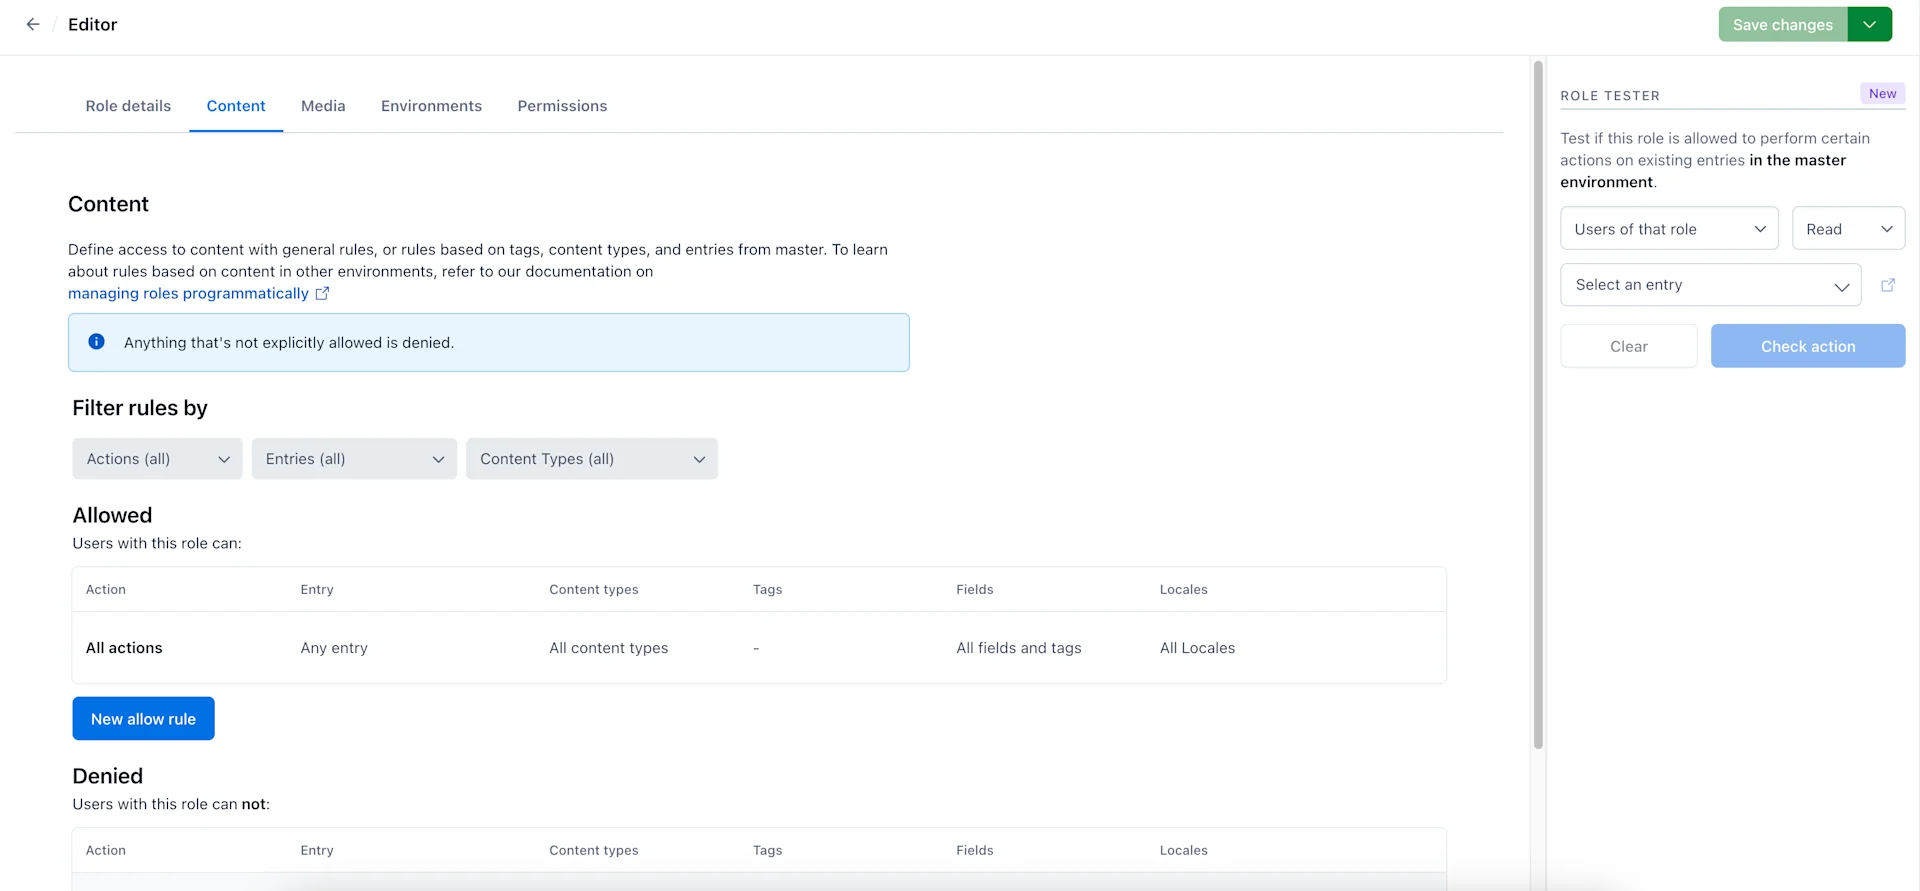Go back using the arrow icon
Image resolution: width=1920 pixels, height=891 pixels.
[x=33, y=24]
